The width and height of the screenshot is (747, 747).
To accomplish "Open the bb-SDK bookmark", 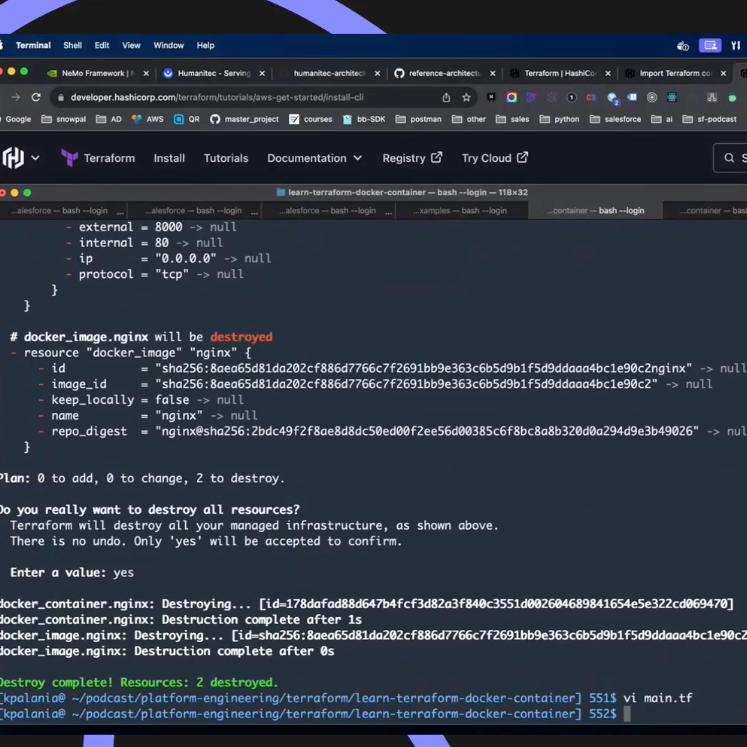I will coord(364,119).
